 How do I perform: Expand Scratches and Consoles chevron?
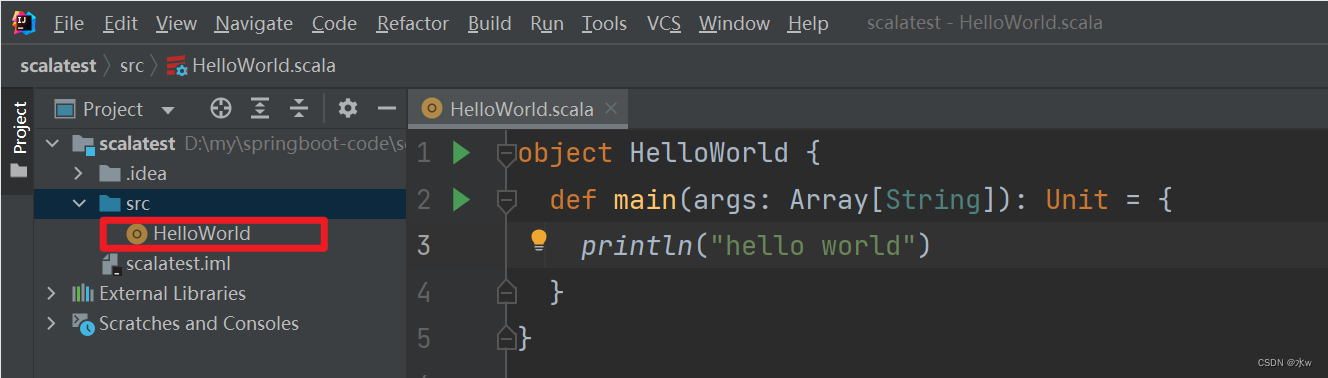coord(52,323)
